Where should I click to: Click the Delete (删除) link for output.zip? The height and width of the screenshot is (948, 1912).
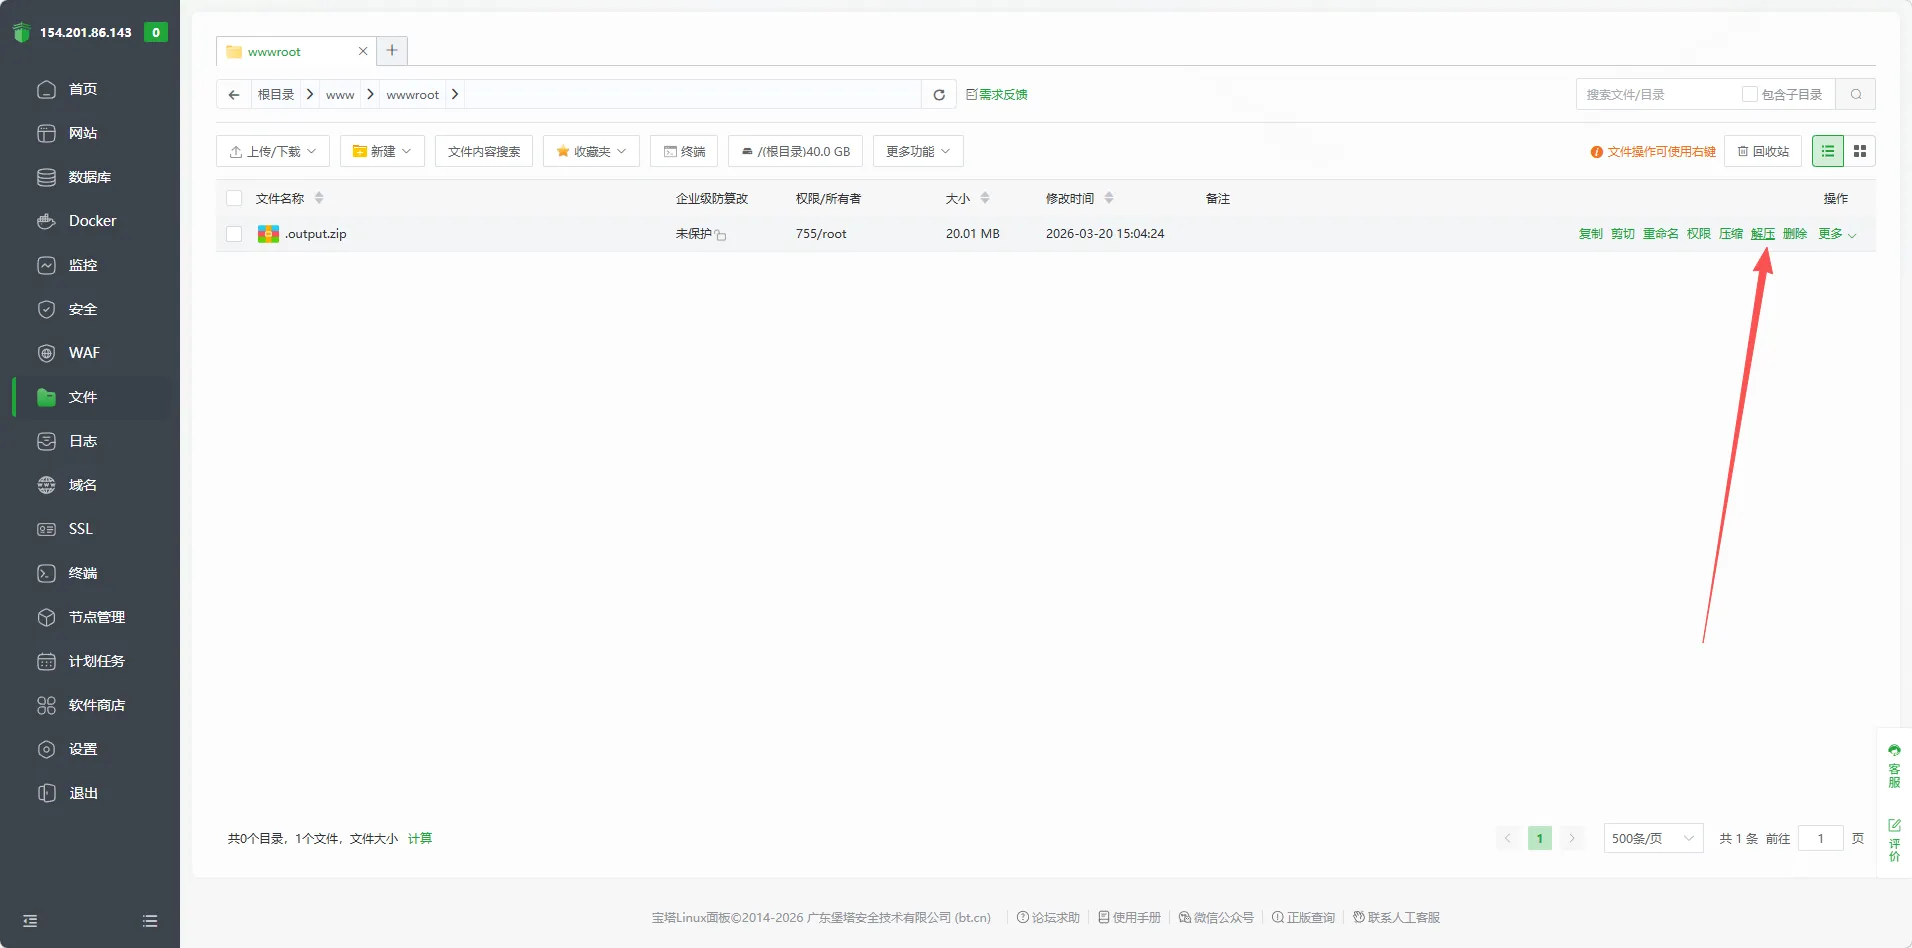pos(1794,234)
